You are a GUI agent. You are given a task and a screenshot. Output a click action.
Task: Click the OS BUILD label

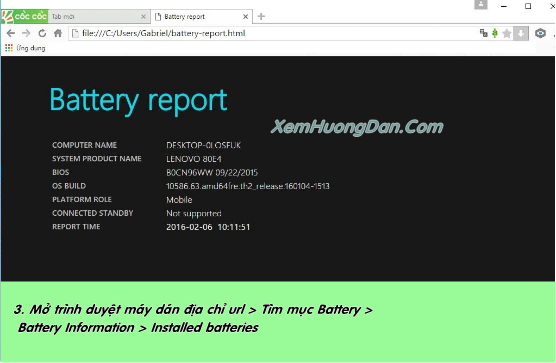pyautogui.click(x=69, y=186)
